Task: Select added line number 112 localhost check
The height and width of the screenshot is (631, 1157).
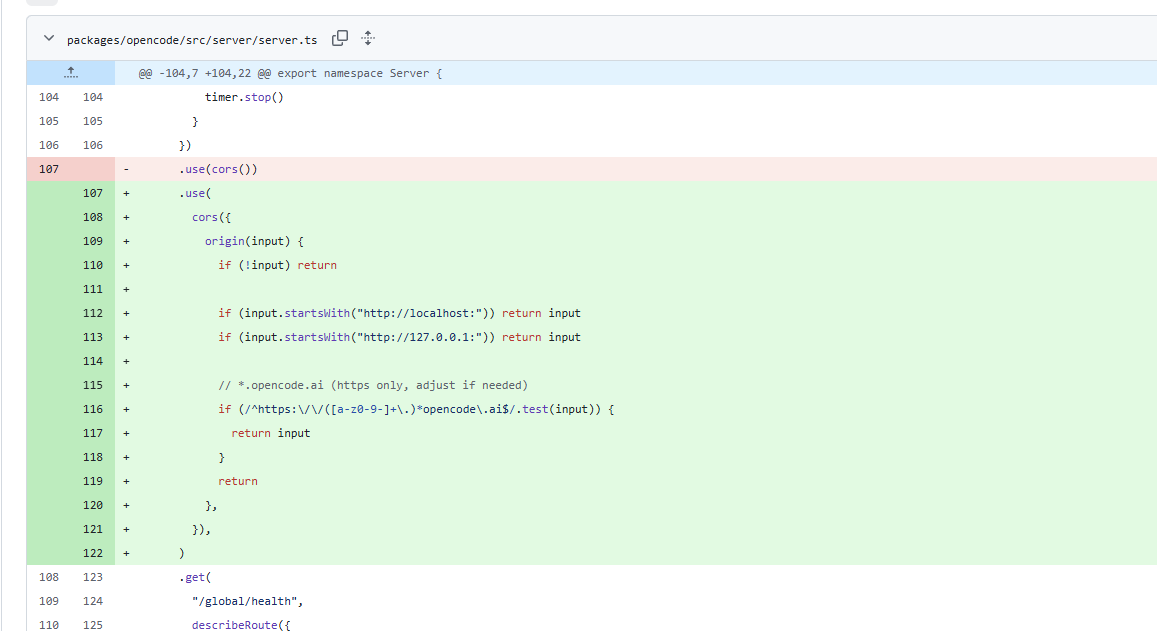Action: (93, 313)
